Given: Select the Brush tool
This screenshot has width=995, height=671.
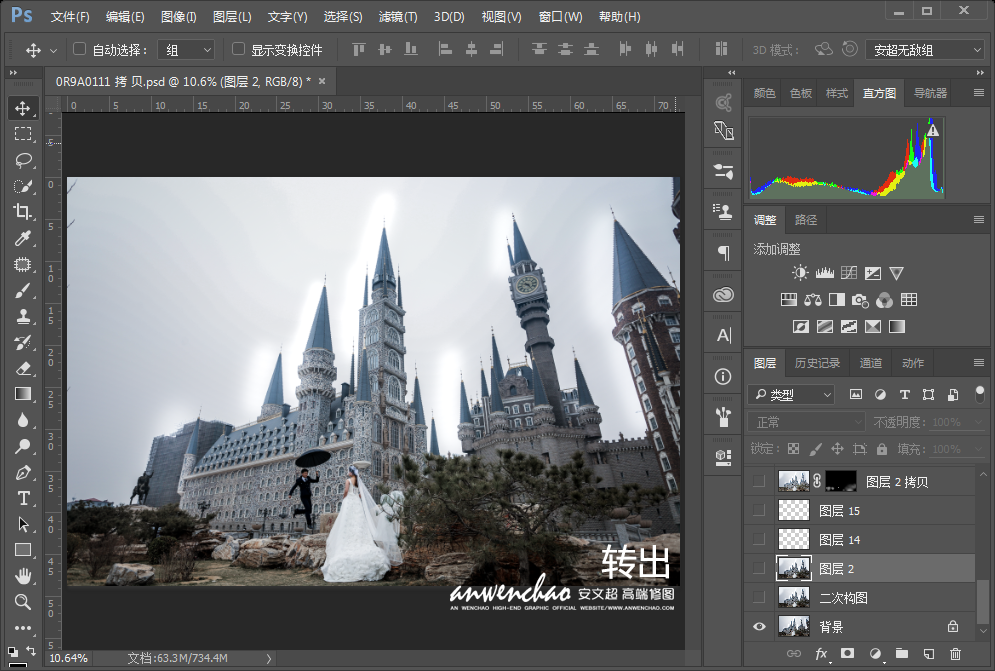Looking at the screenshot, I should coord(23,291).
